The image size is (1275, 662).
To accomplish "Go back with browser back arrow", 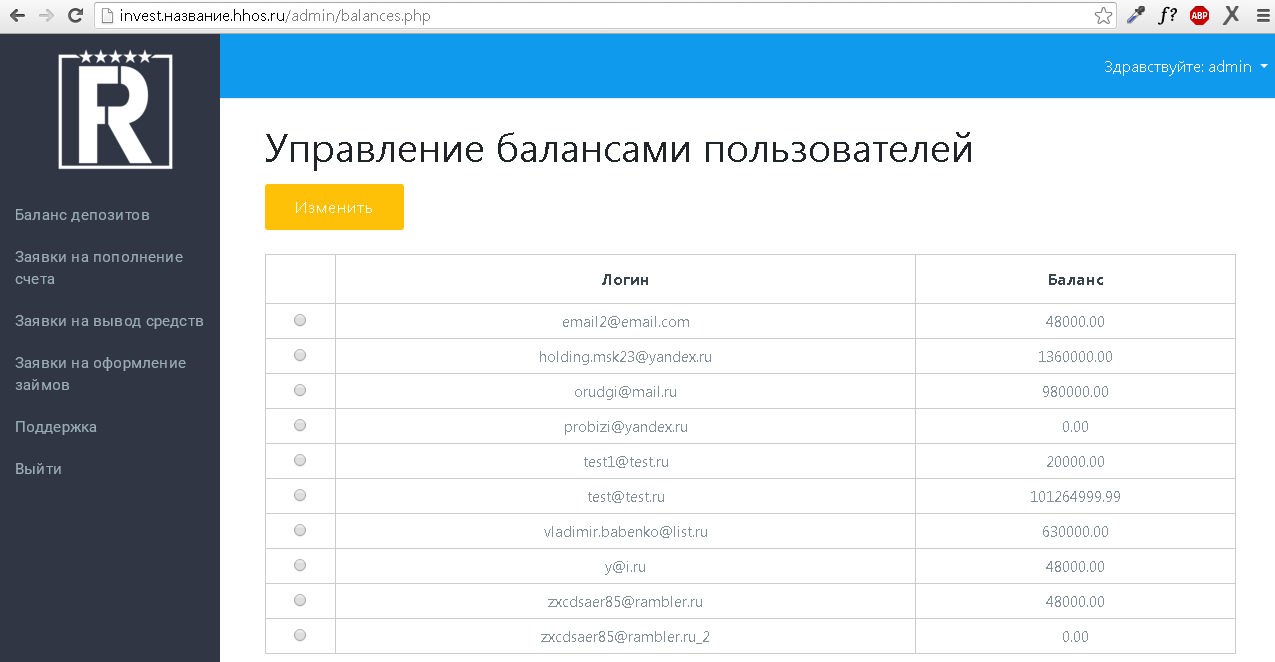I will (17, 15).
